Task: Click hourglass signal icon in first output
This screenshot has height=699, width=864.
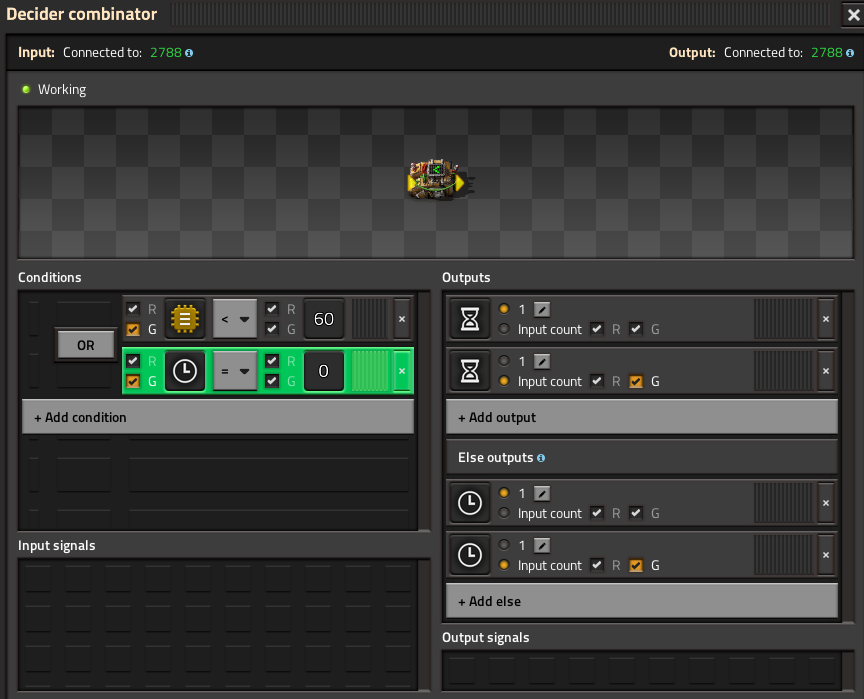Action: (470, 319)
